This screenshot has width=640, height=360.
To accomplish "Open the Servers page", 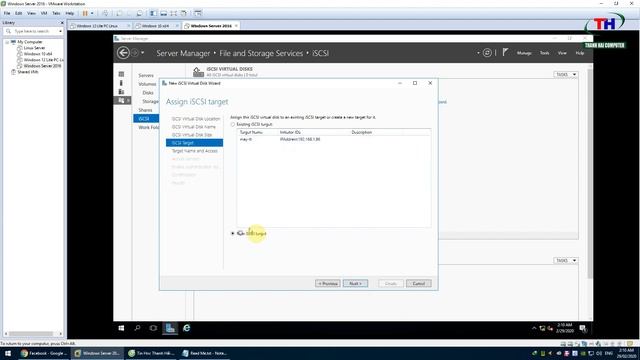I will pos(146,76).
